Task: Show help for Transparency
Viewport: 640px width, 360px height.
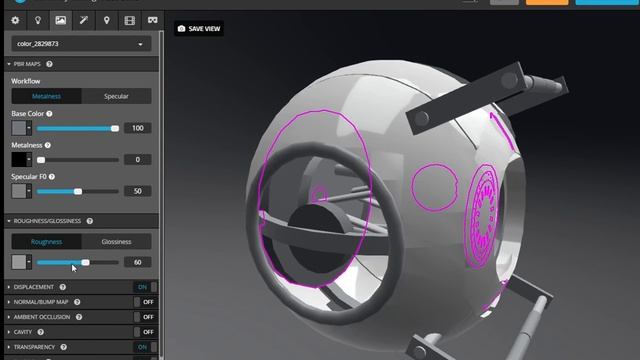Action: (64, 347)
